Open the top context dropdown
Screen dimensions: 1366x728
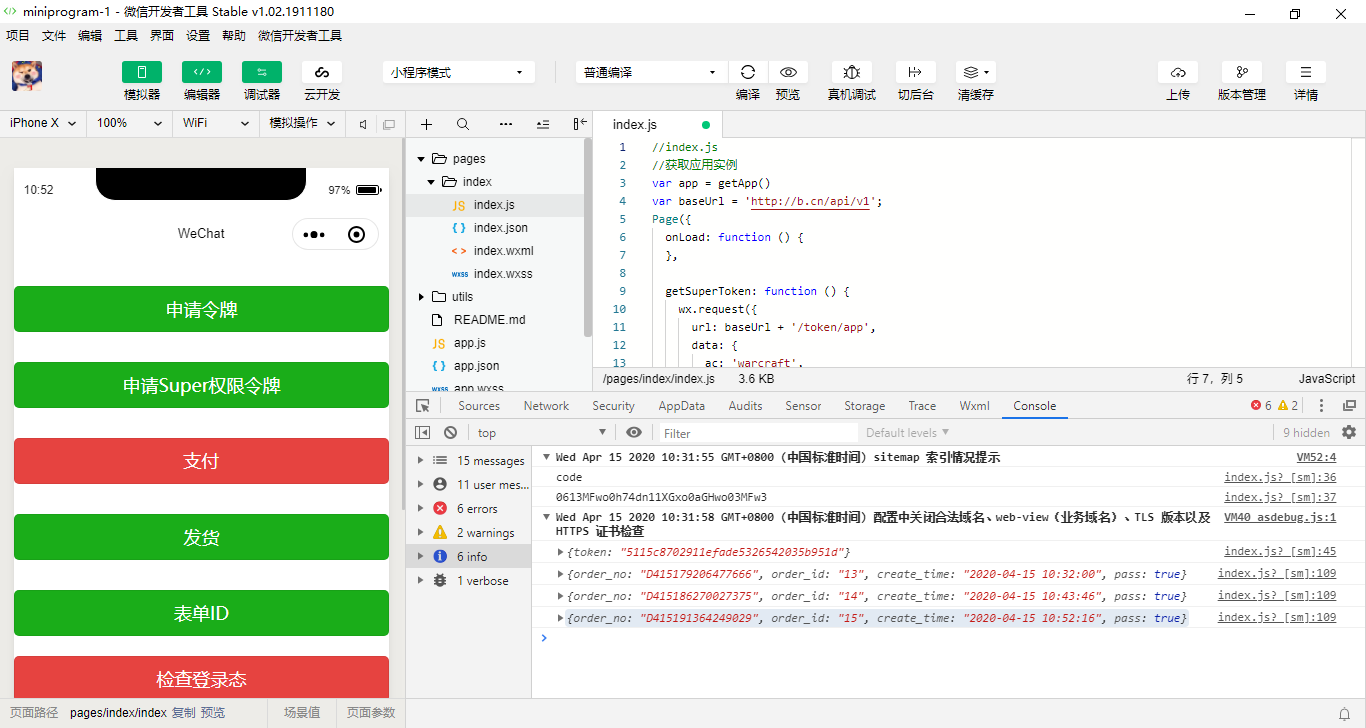pyautogui.click(x=542, y=433)
